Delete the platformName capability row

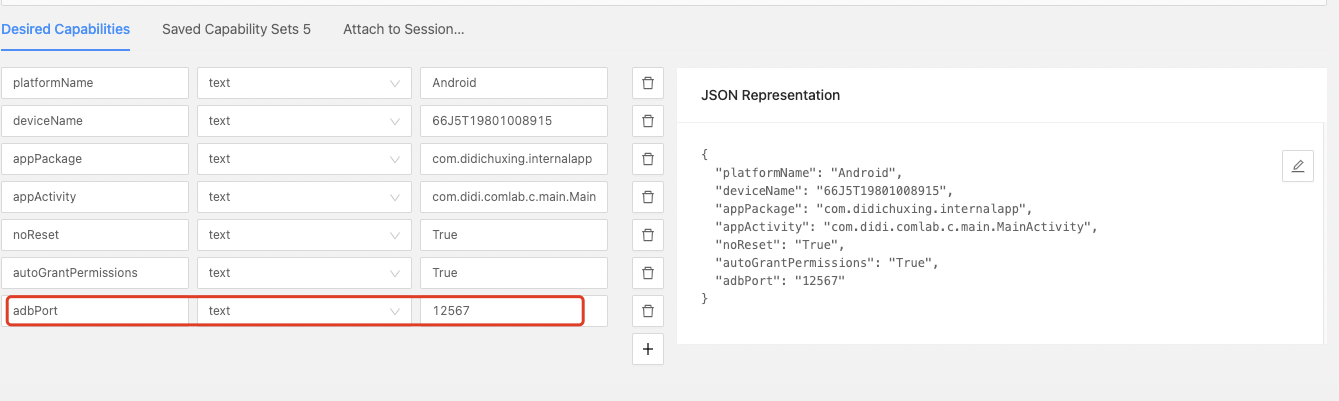click(647, 83)
